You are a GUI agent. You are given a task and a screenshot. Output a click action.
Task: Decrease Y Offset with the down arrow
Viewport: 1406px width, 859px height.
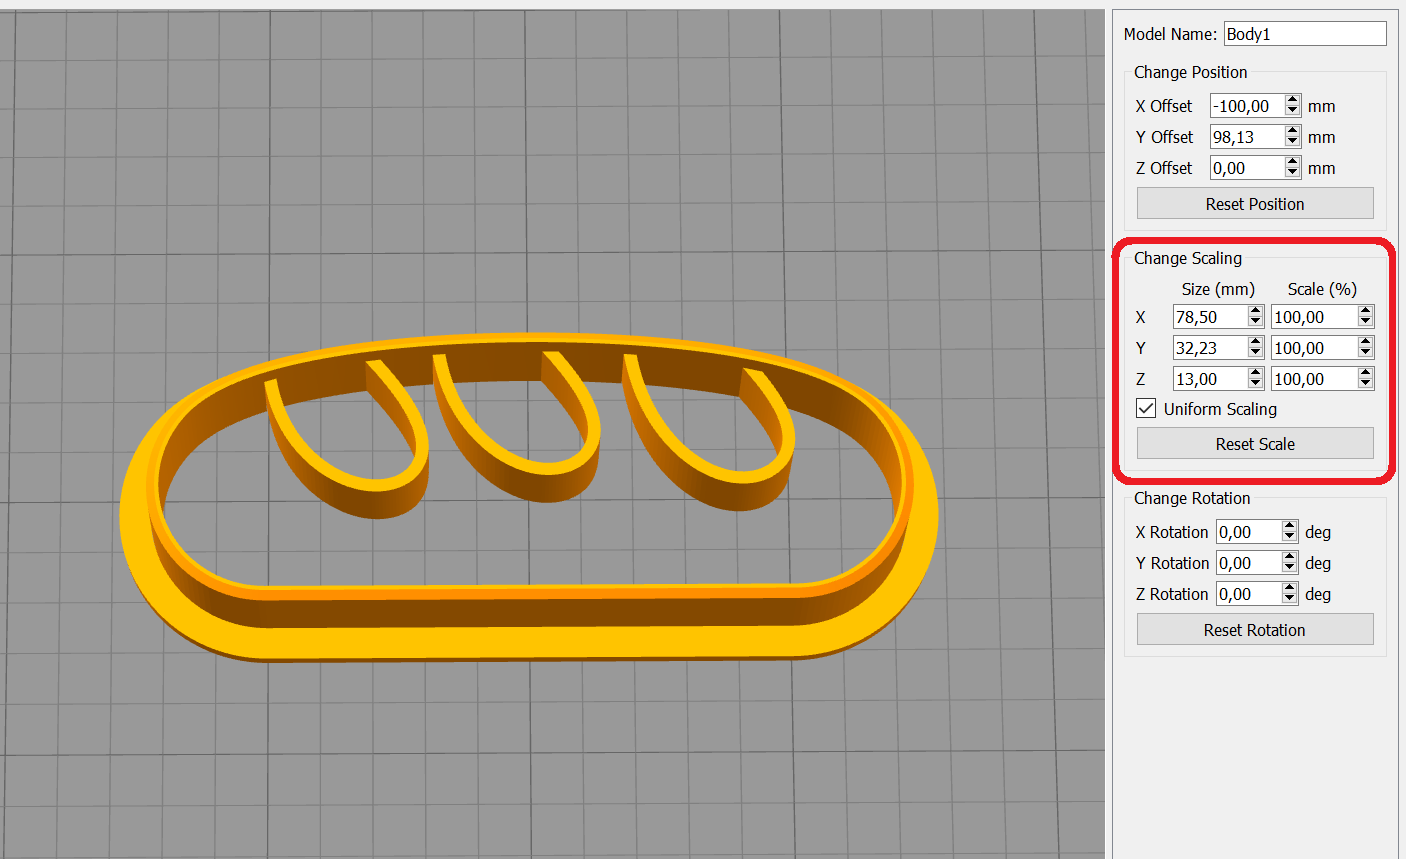(x=1293, y=143)
